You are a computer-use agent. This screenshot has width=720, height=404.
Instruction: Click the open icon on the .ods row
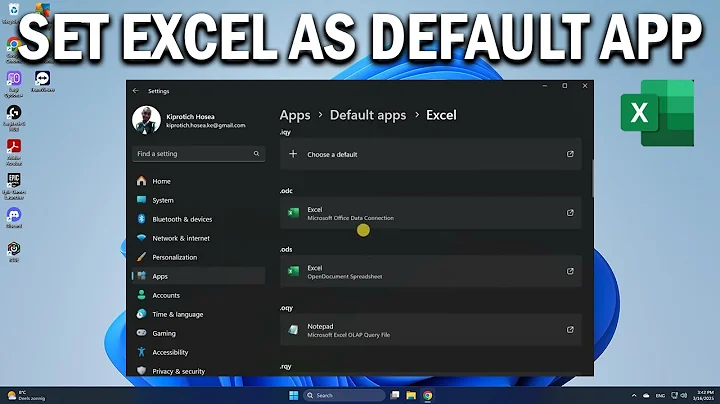coord(570,271)
